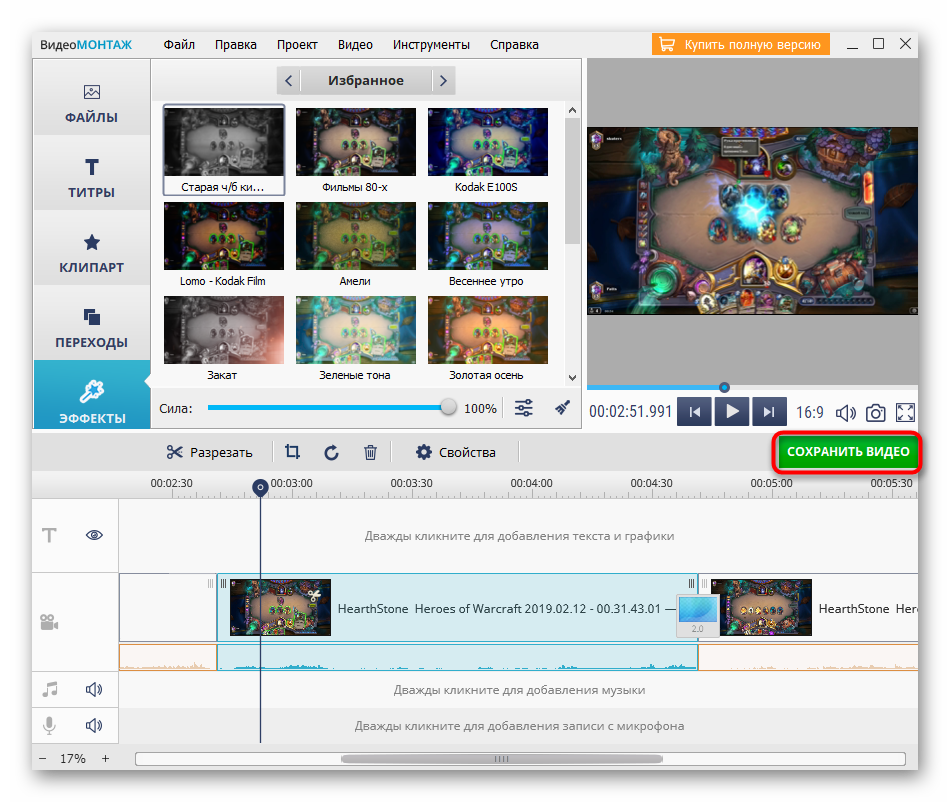Screen dimensions: 950x802
Task: Open effect settings sliders icon
Action: (x=523, y=408)
